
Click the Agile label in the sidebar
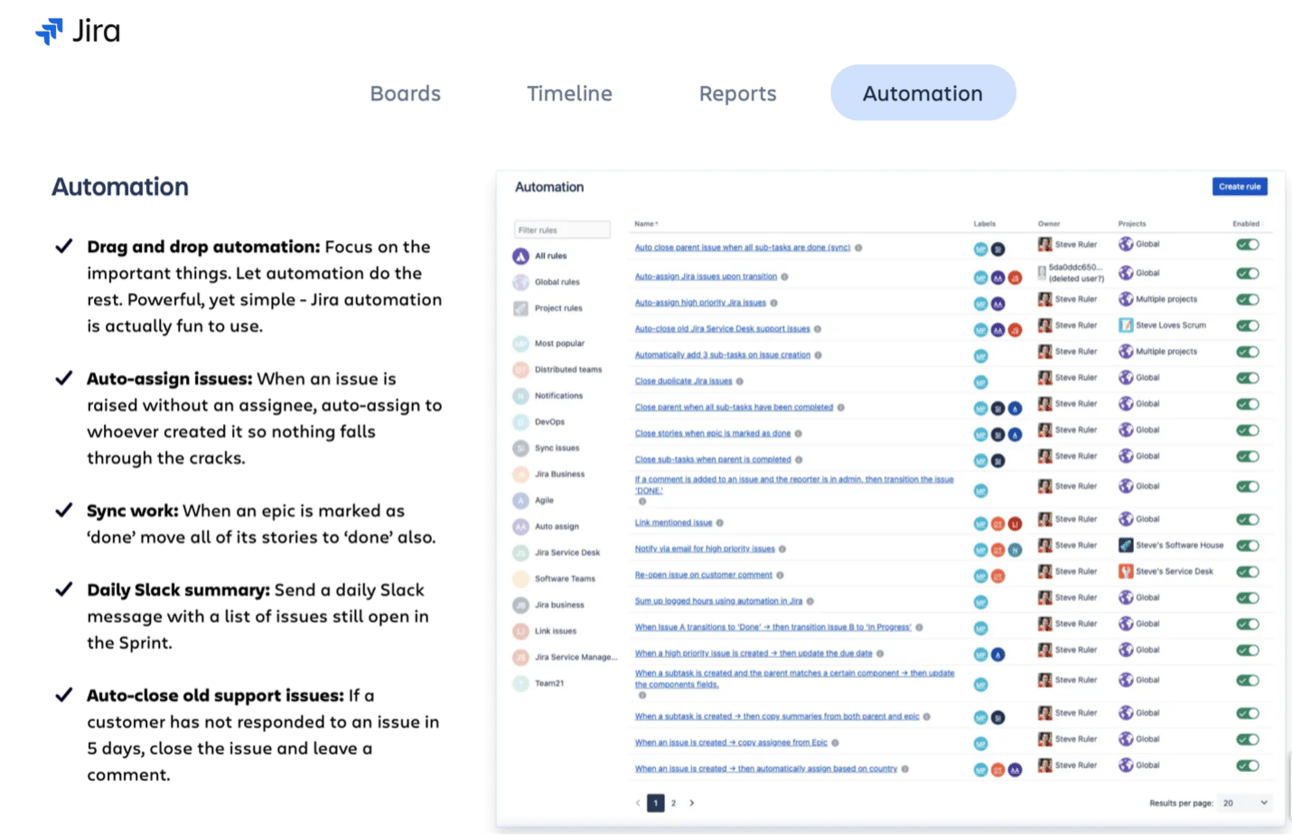click(x=544, y=500)
